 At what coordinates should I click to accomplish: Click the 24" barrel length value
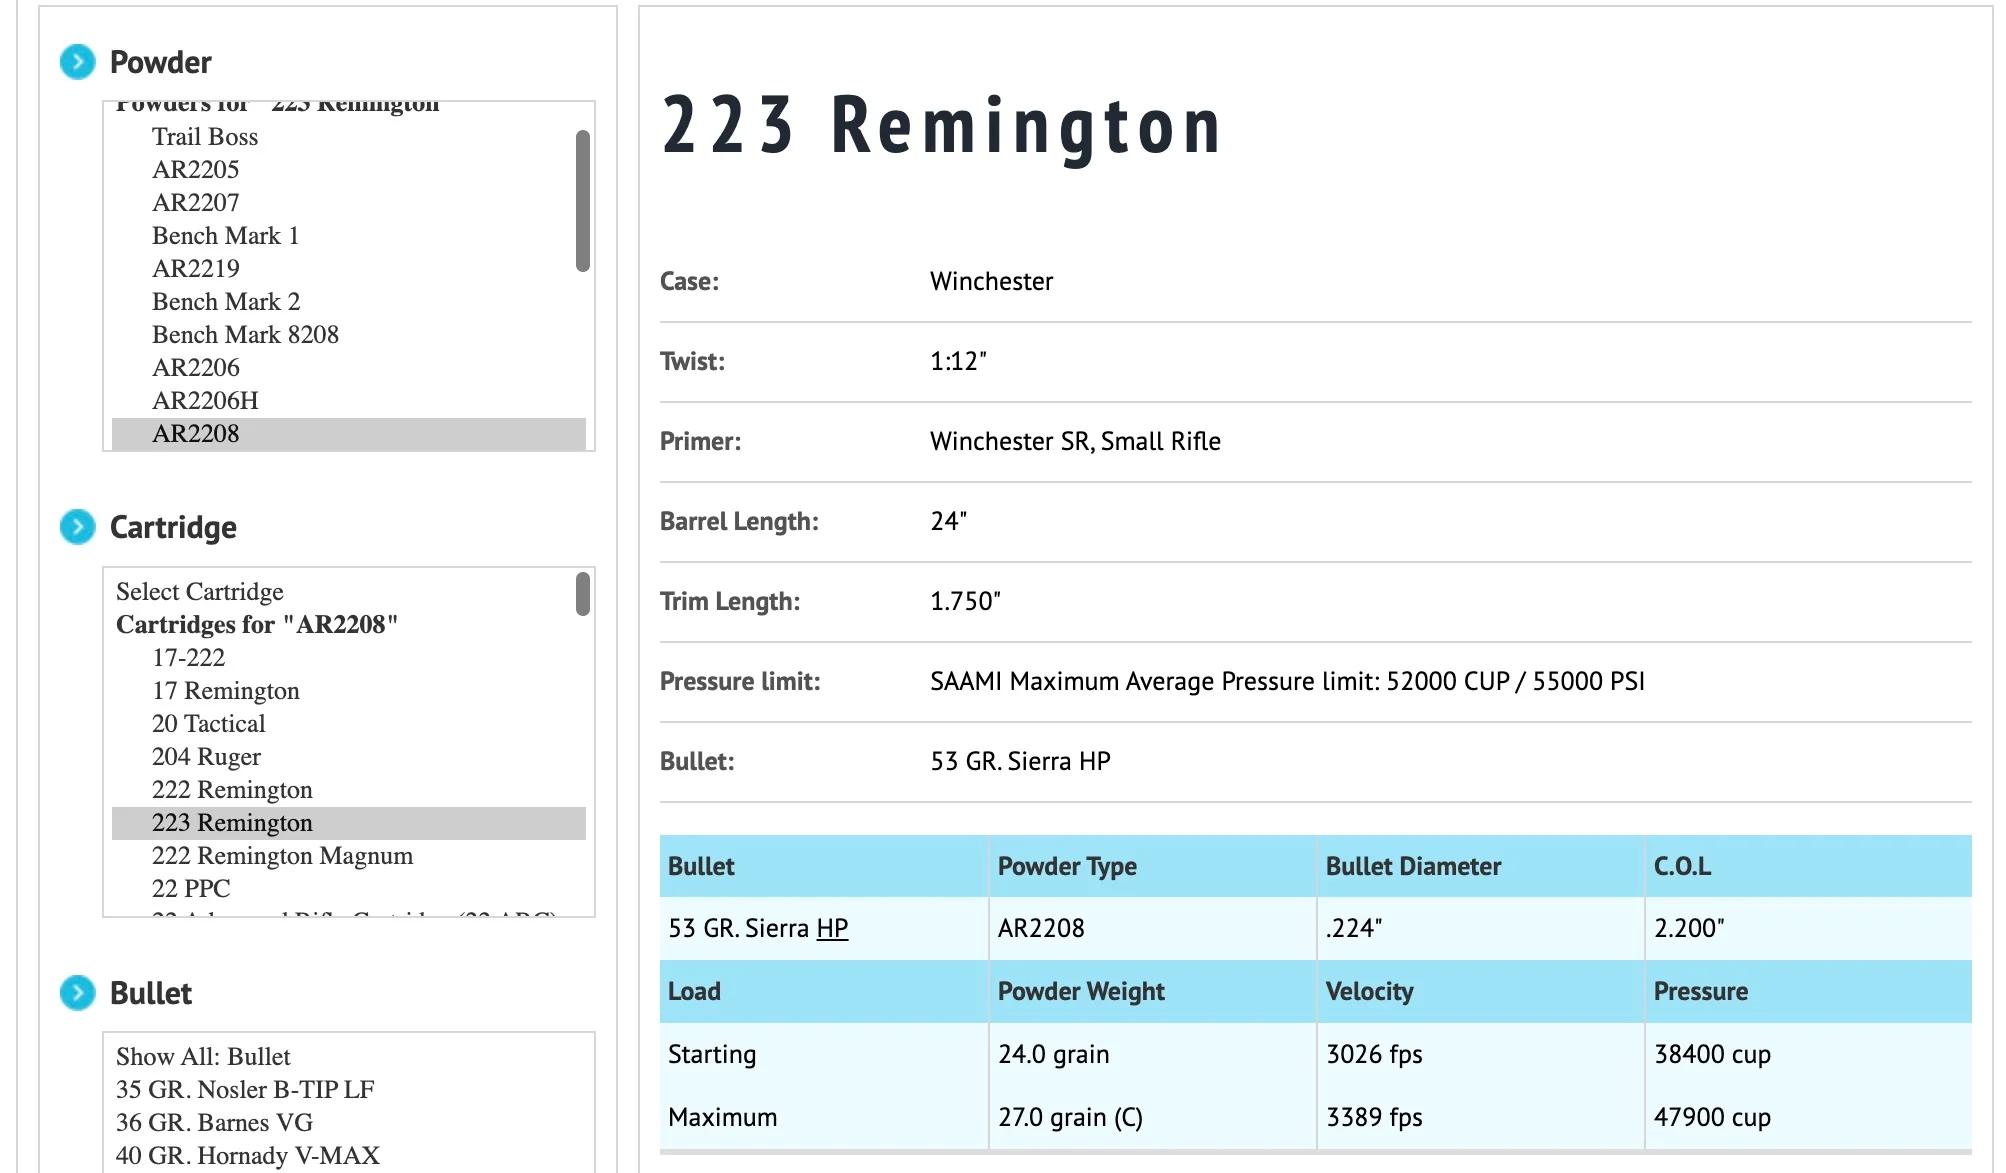pyautogui.click(x=948, y=521)
